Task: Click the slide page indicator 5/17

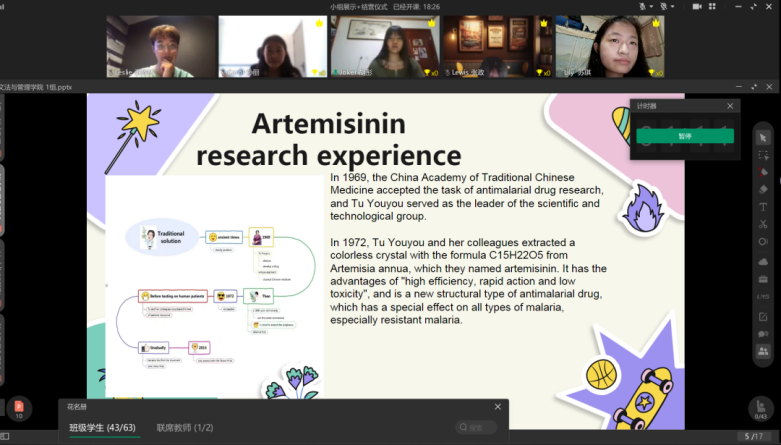Action: click(753, 437)
